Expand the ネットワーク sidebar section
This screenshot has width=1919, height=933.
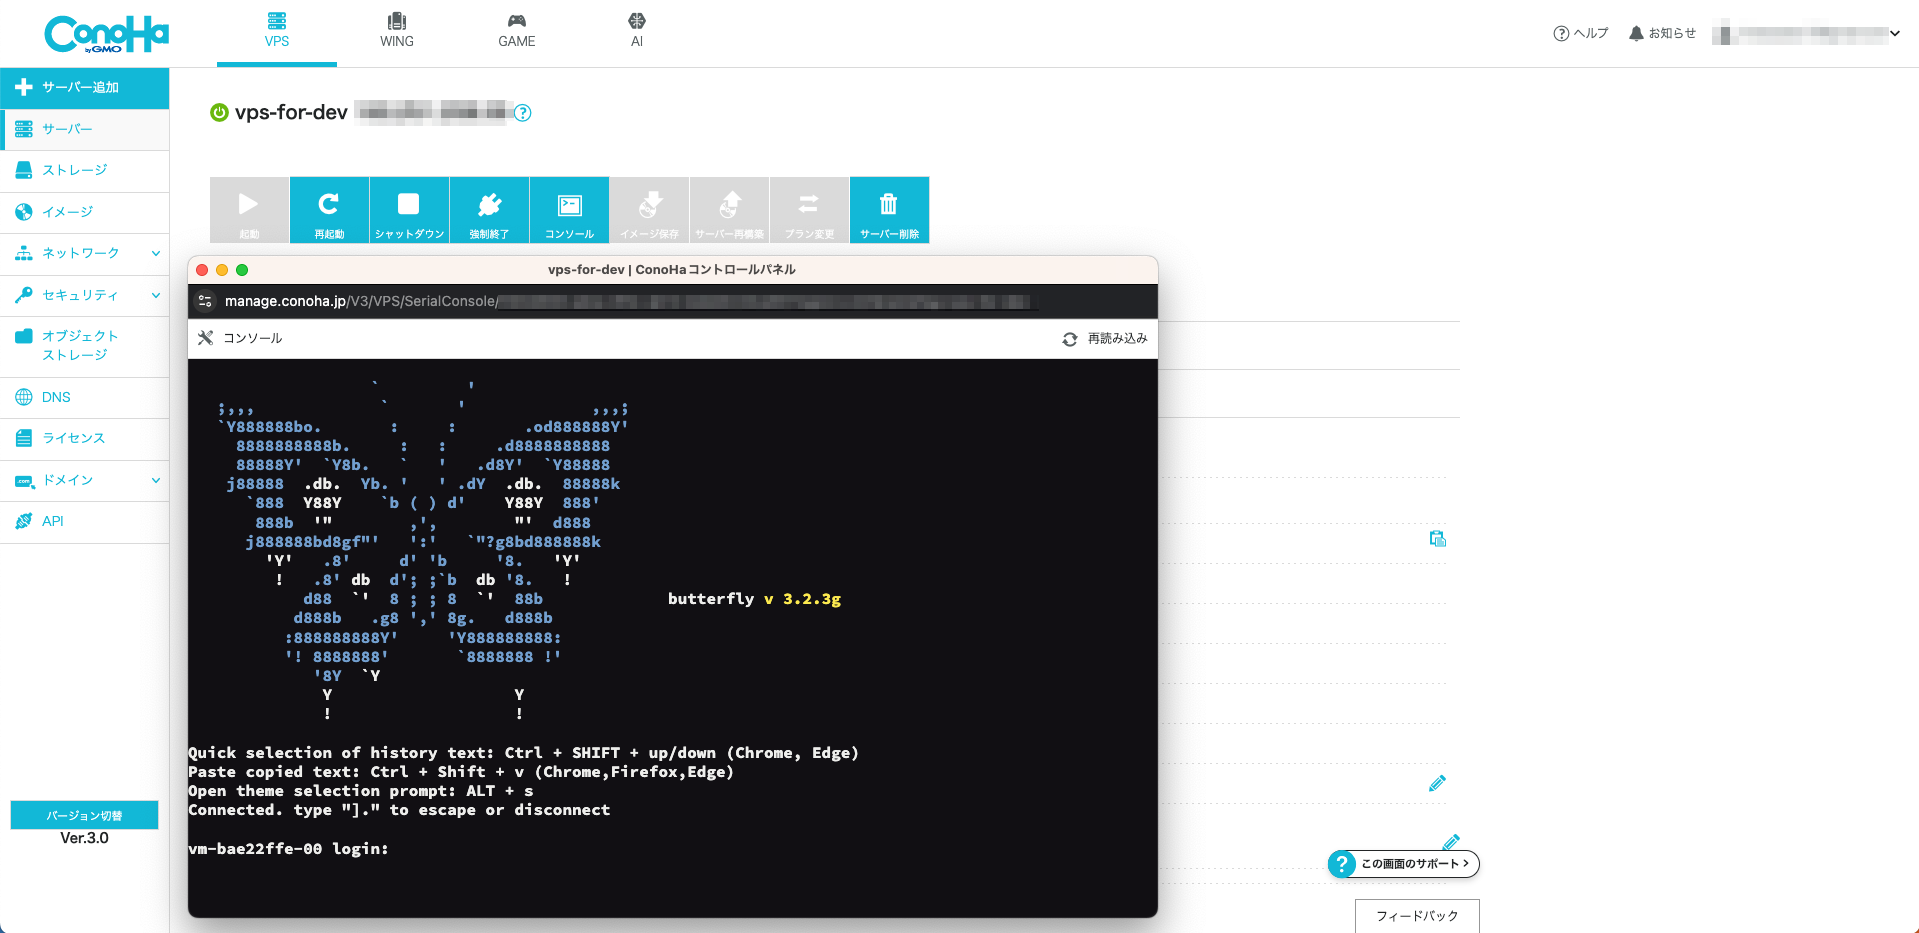coord(85,253)
